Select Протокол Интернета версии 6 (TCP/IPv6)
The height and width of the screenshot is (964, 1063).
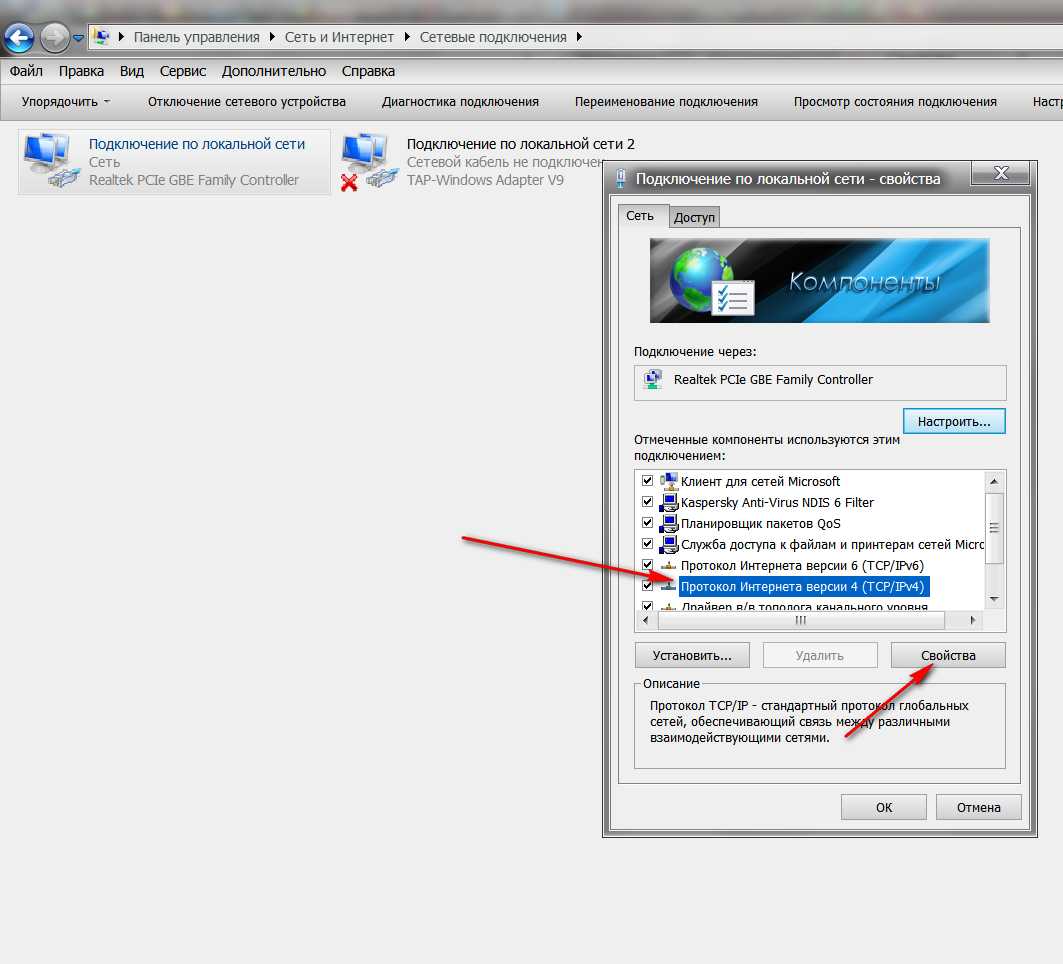802,565
